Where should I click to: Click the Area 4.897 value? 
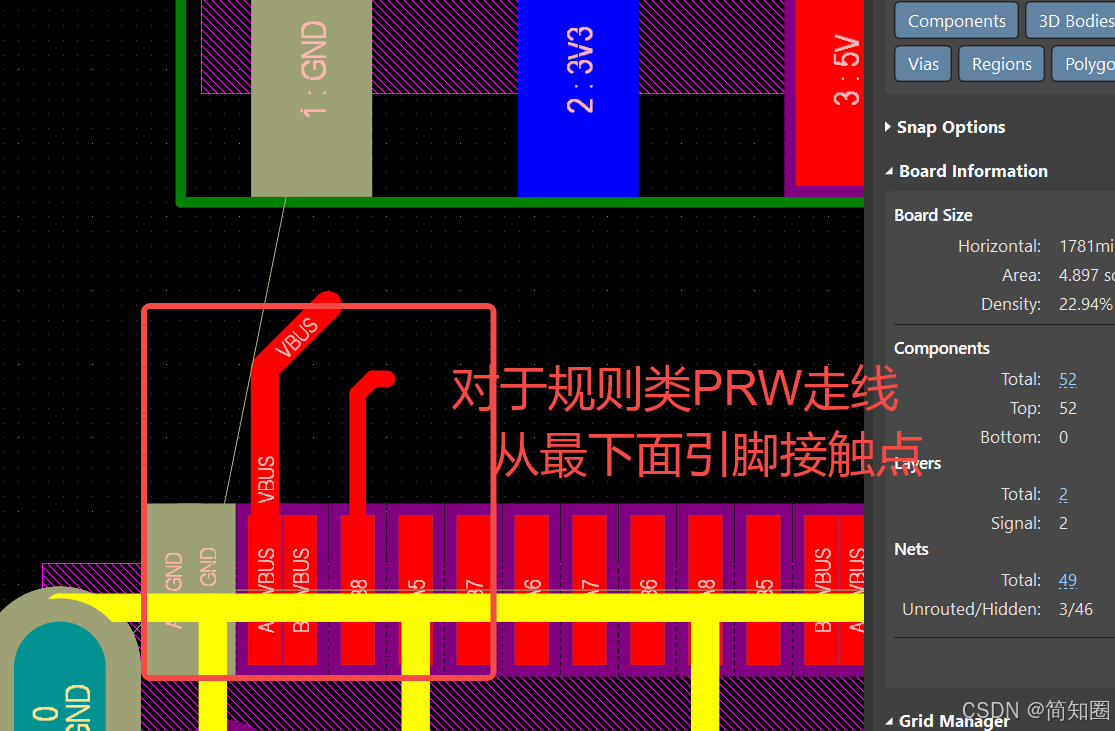click(1086, 275)
